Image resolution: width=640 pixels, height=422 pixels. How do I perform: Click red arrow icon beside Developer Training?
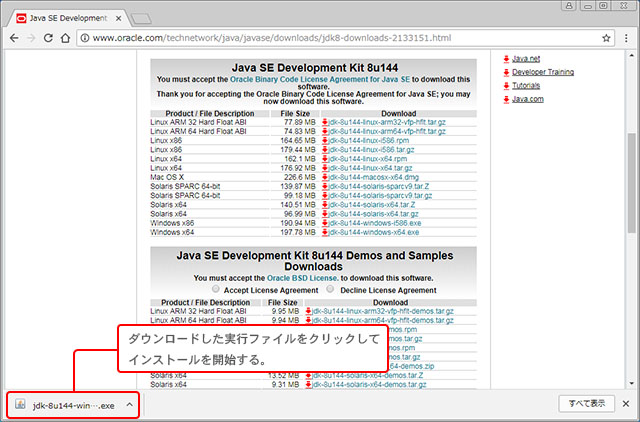tap(506, 72)
